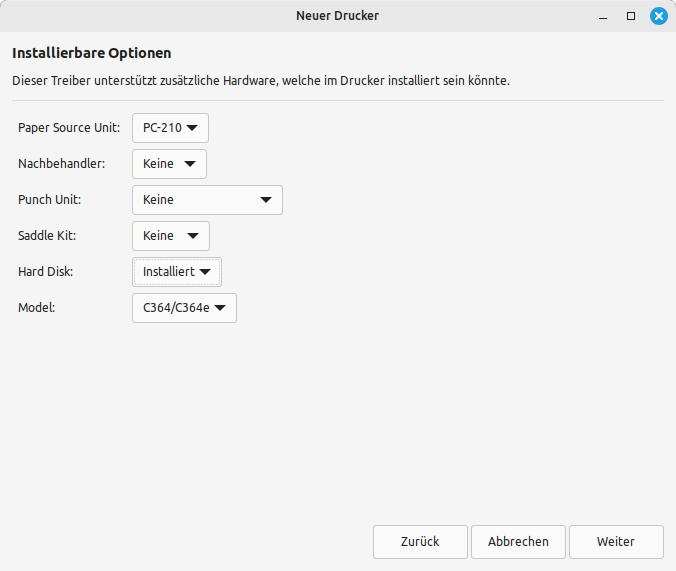The height and width of the screenshot is (571, 676).
Task: Click the Nachbehandler label
Action: tap(62, 164)
